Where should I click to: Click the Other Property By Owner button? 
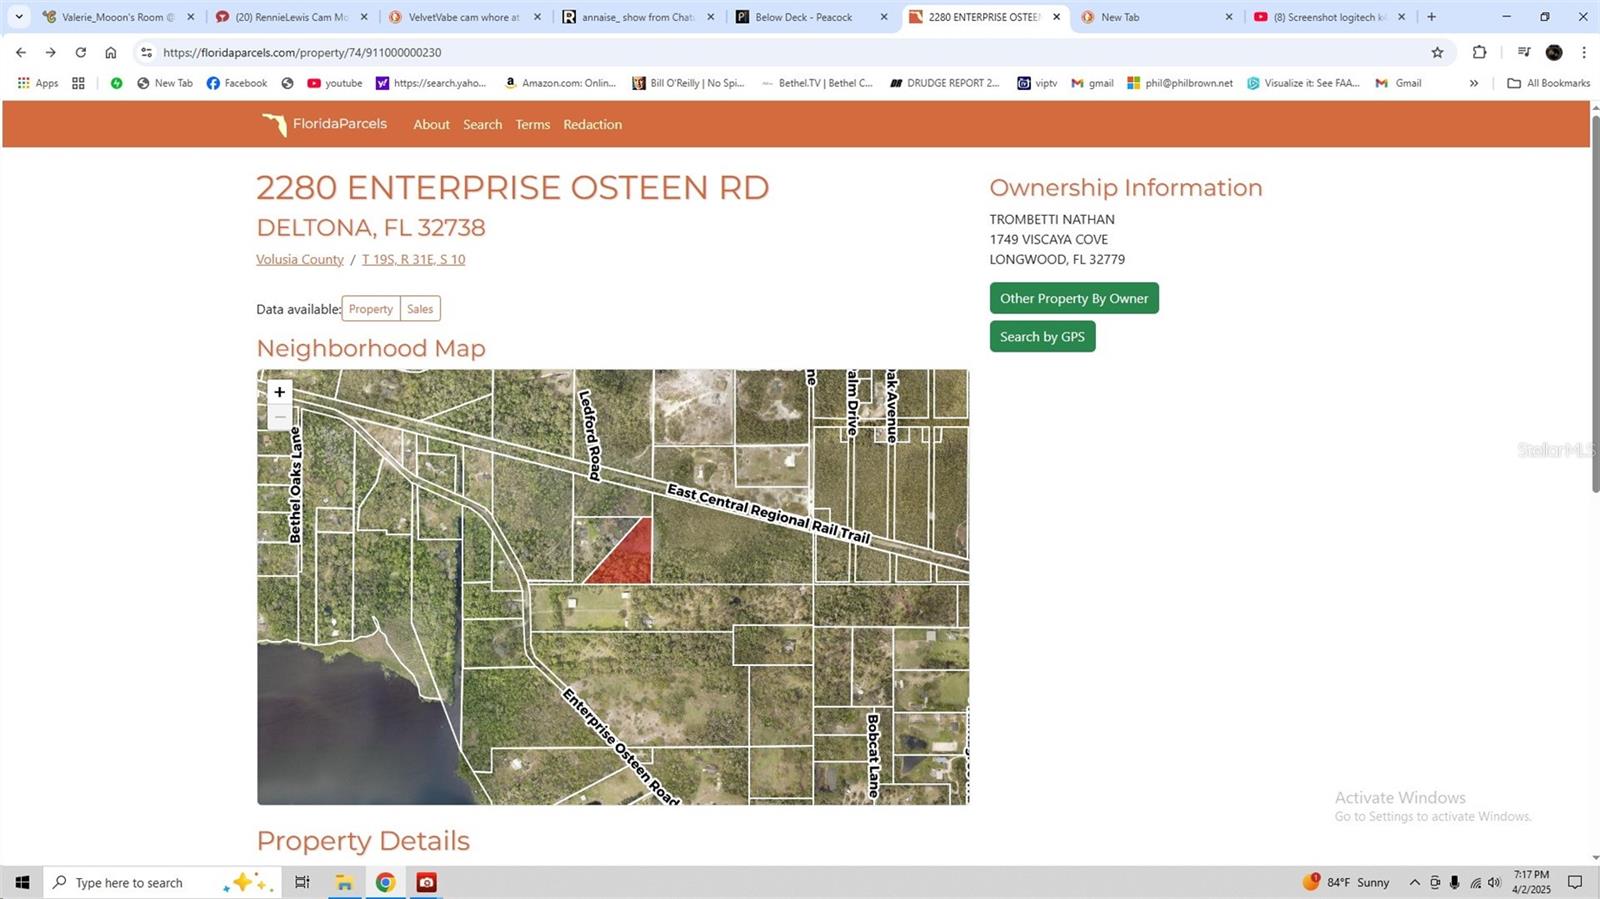click(x=1073, y=298)
